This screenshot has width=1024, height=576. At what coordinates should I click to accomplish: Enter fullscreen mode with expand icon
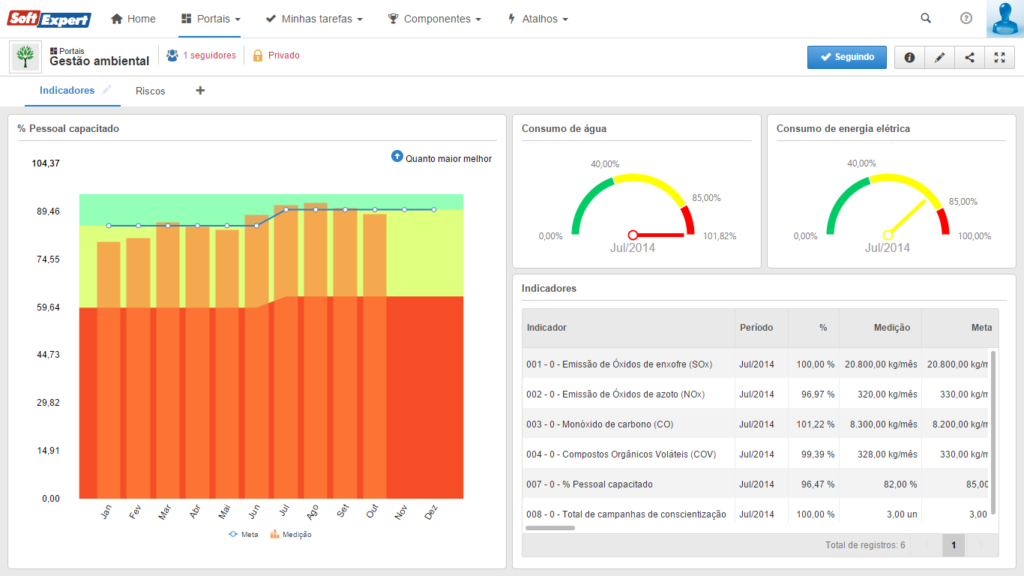(x=999, y=58)
